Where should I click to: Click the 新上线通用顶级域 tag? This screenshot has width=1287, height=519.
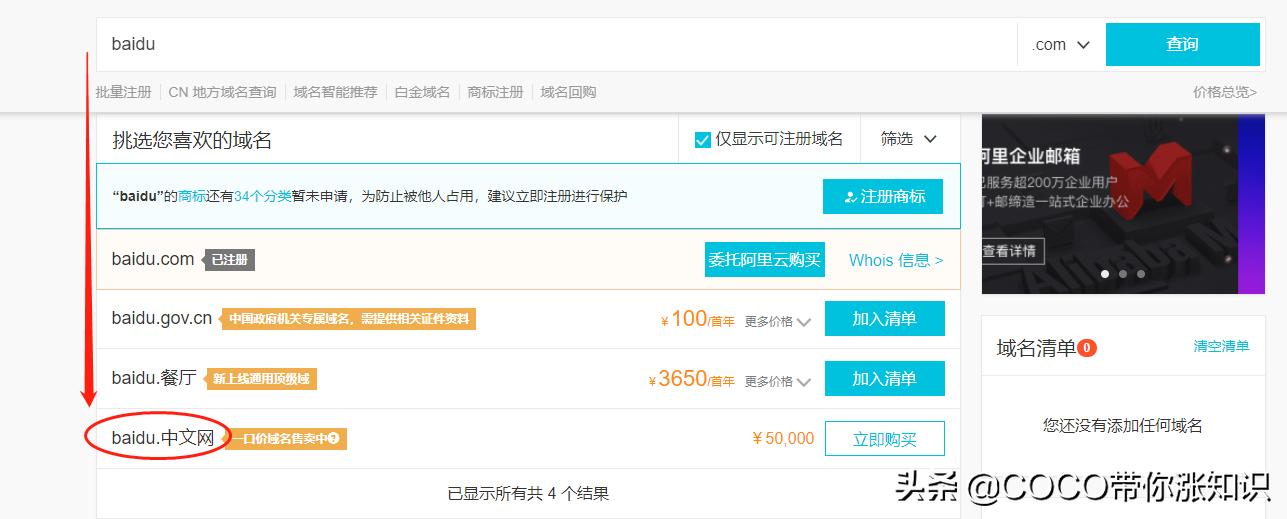pos(261,379)
